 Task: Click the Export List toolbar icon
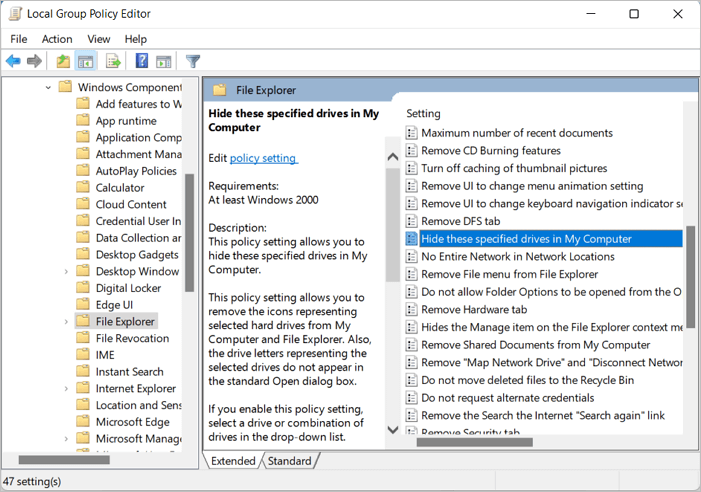pos(113,62)
